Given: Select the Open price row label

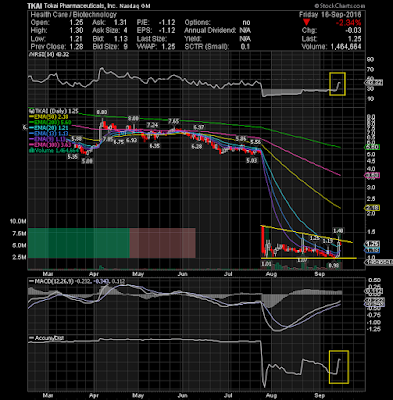Looking at the screenshot, I should coord(40,23).
